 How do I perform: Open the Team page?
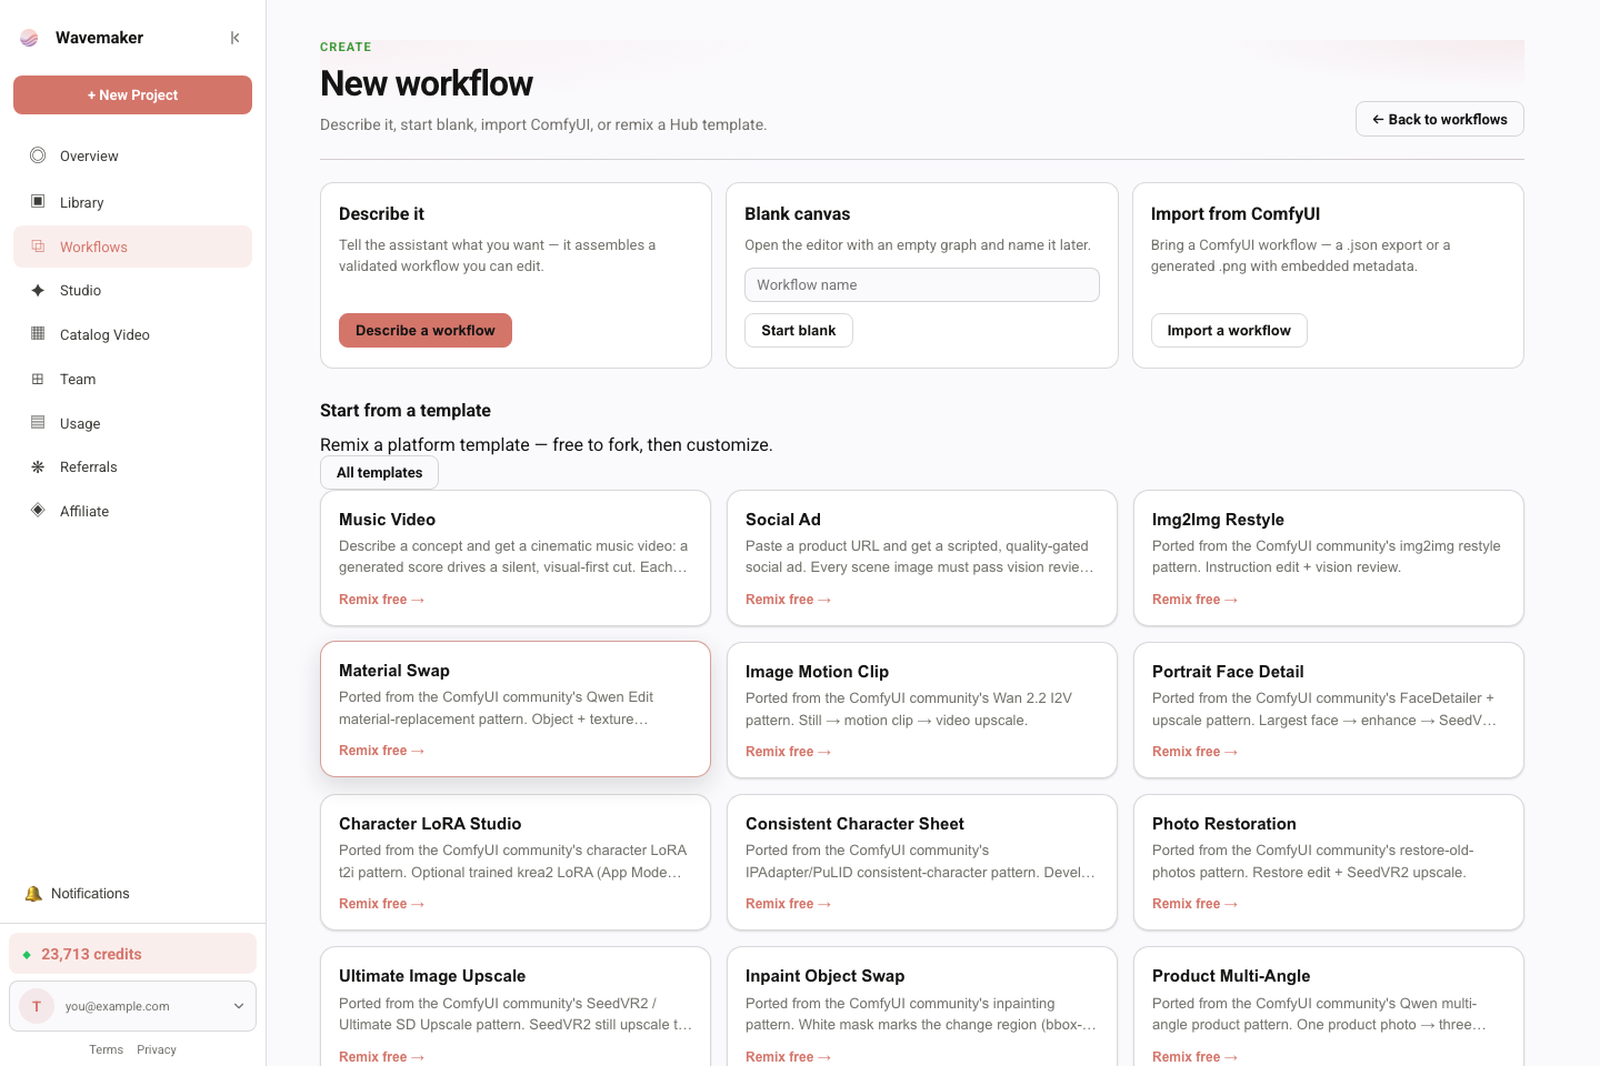pyautogui.click(x=132, y=379)
